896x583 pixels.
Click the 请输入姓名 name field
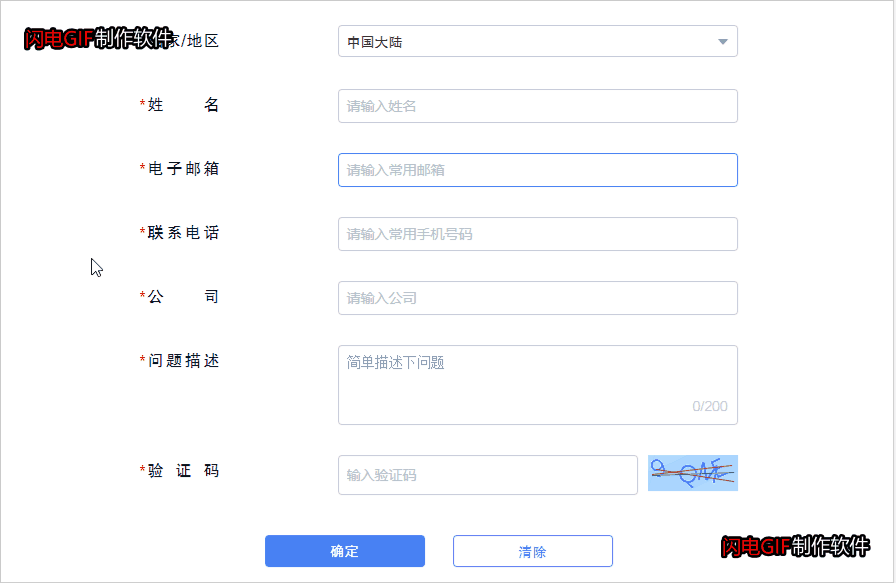click(537, 105)
